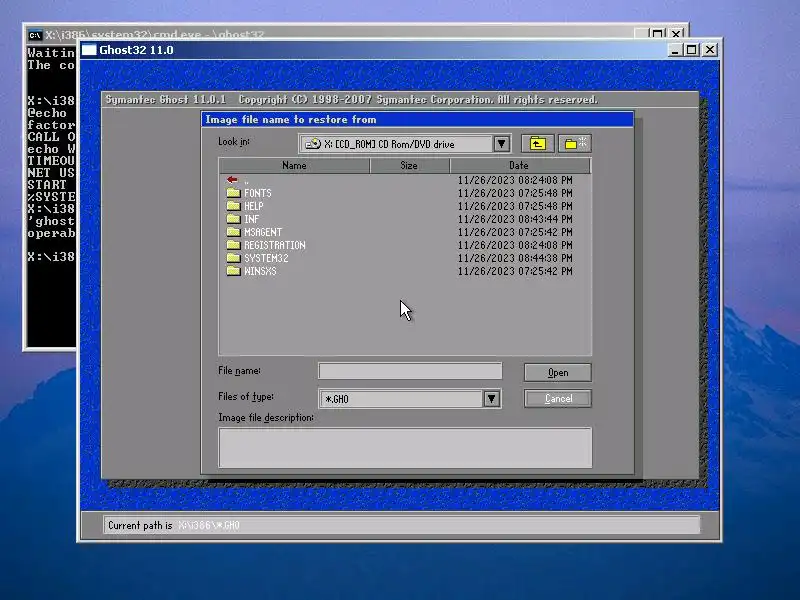Click the HELP folder name
This screenshot has width=800, height=600.
254,206
